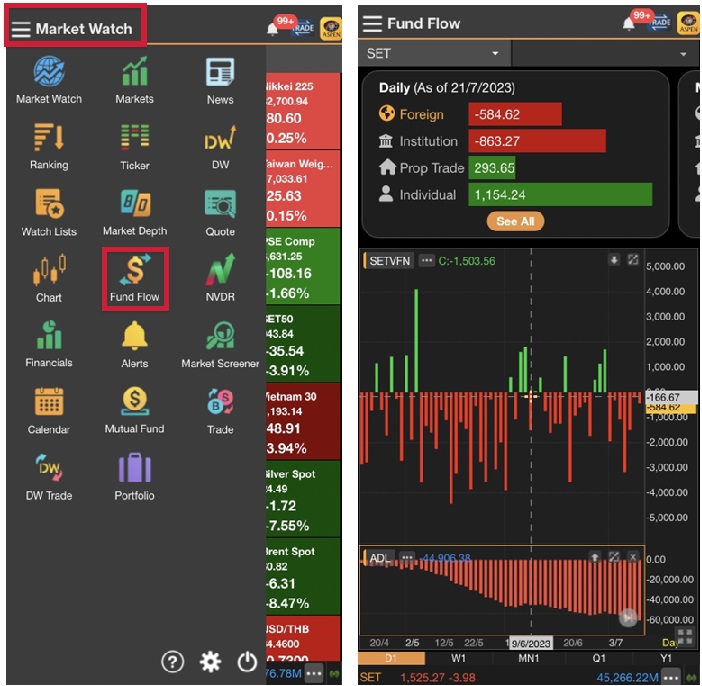Tap the hamburger menu next to Market Watch
Viewport: 702px width, 686px height.
(21, 29)
